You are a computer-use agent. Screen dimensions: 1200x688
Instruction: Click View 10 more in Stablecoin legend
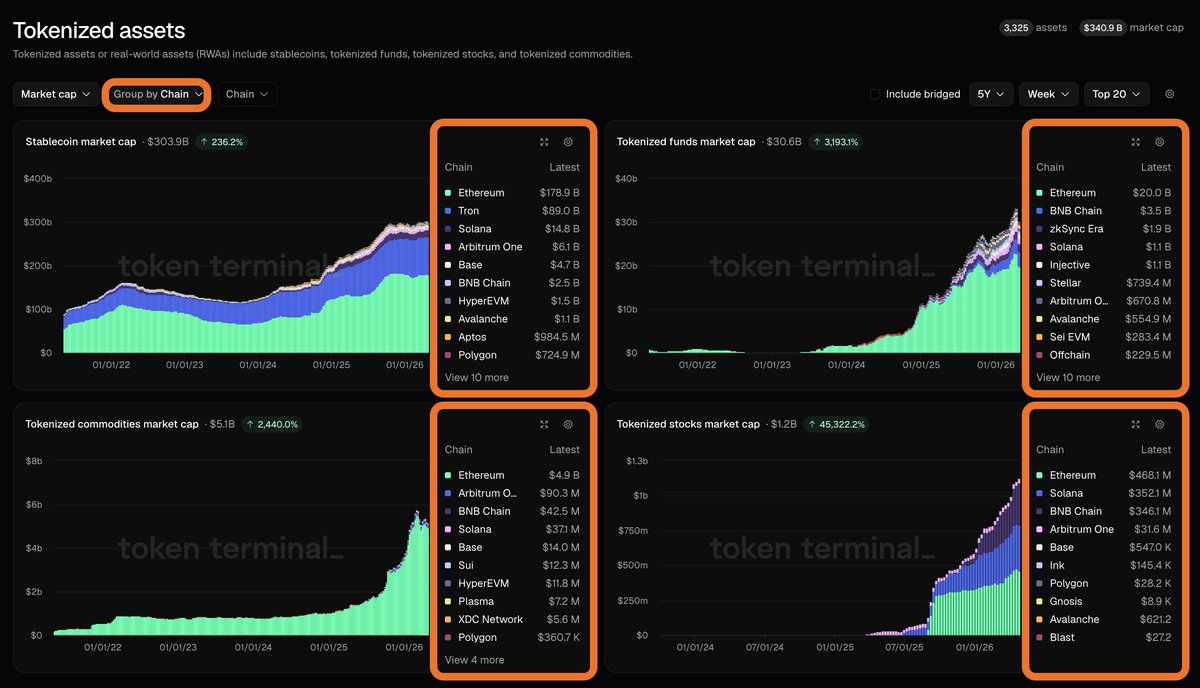476,378
